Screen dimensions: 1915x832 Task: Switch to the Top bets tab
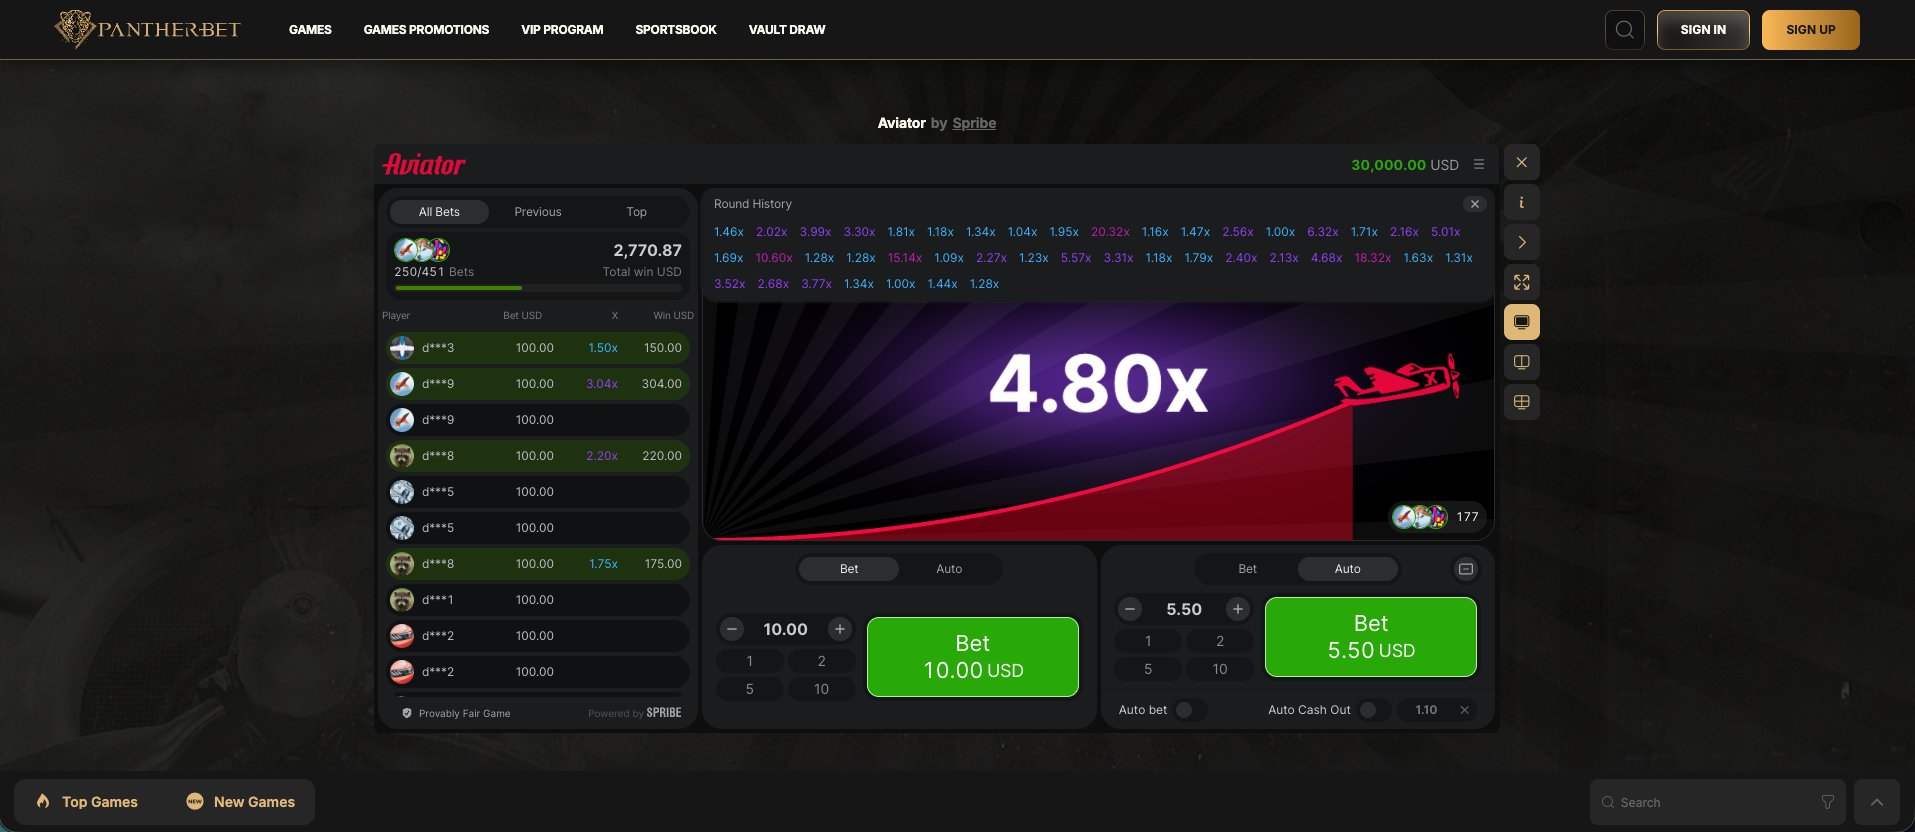point(637,212)
